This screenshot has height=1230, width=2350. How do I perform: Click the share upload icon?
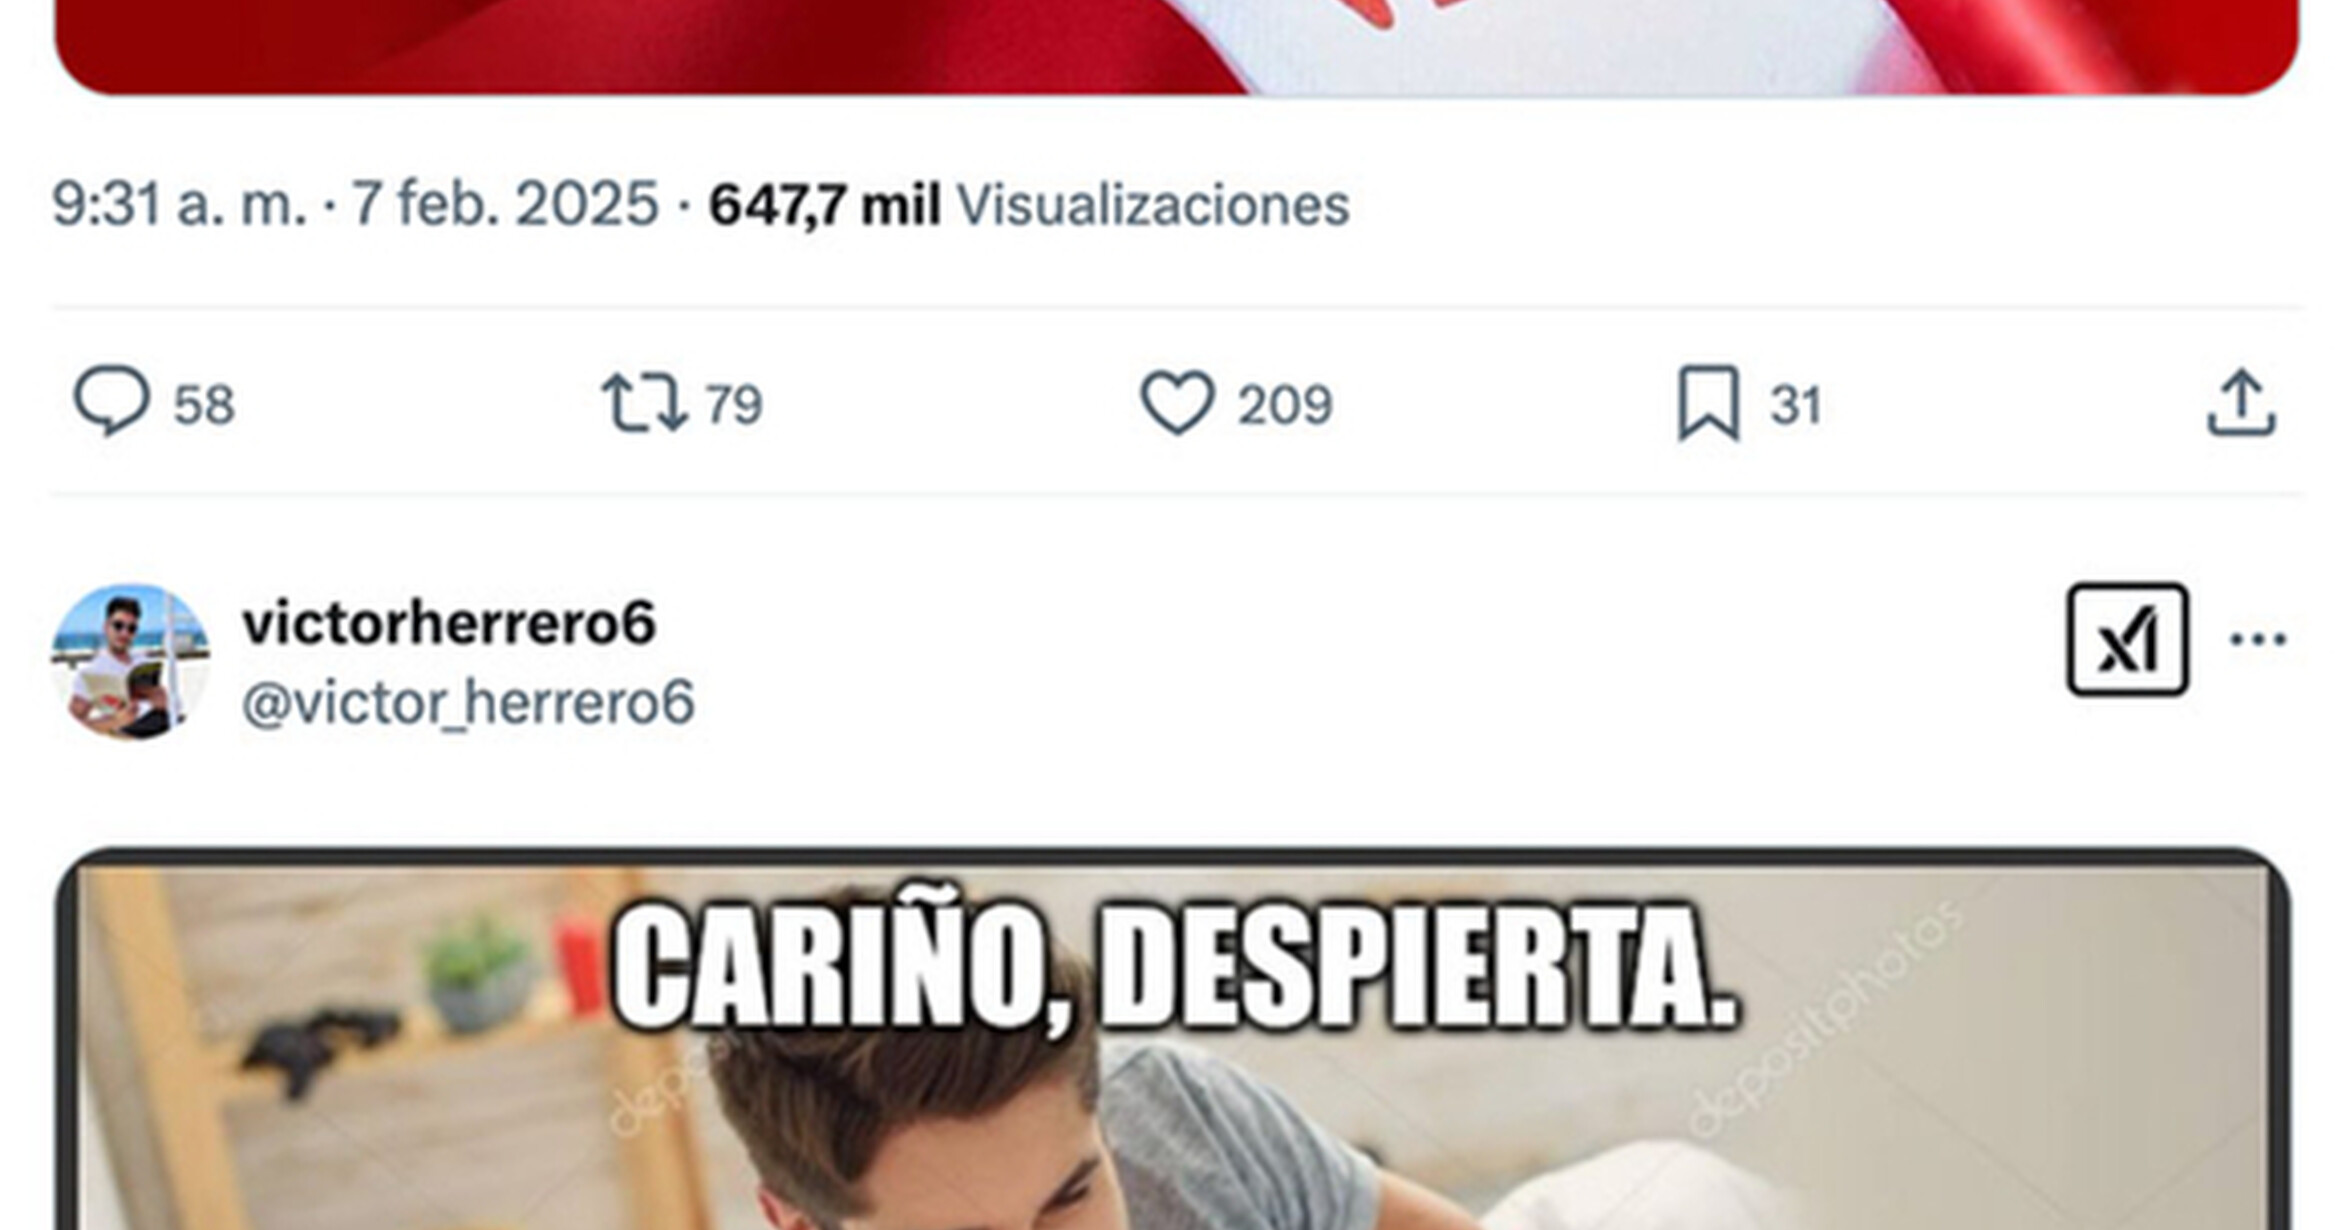pos(2241,402)
